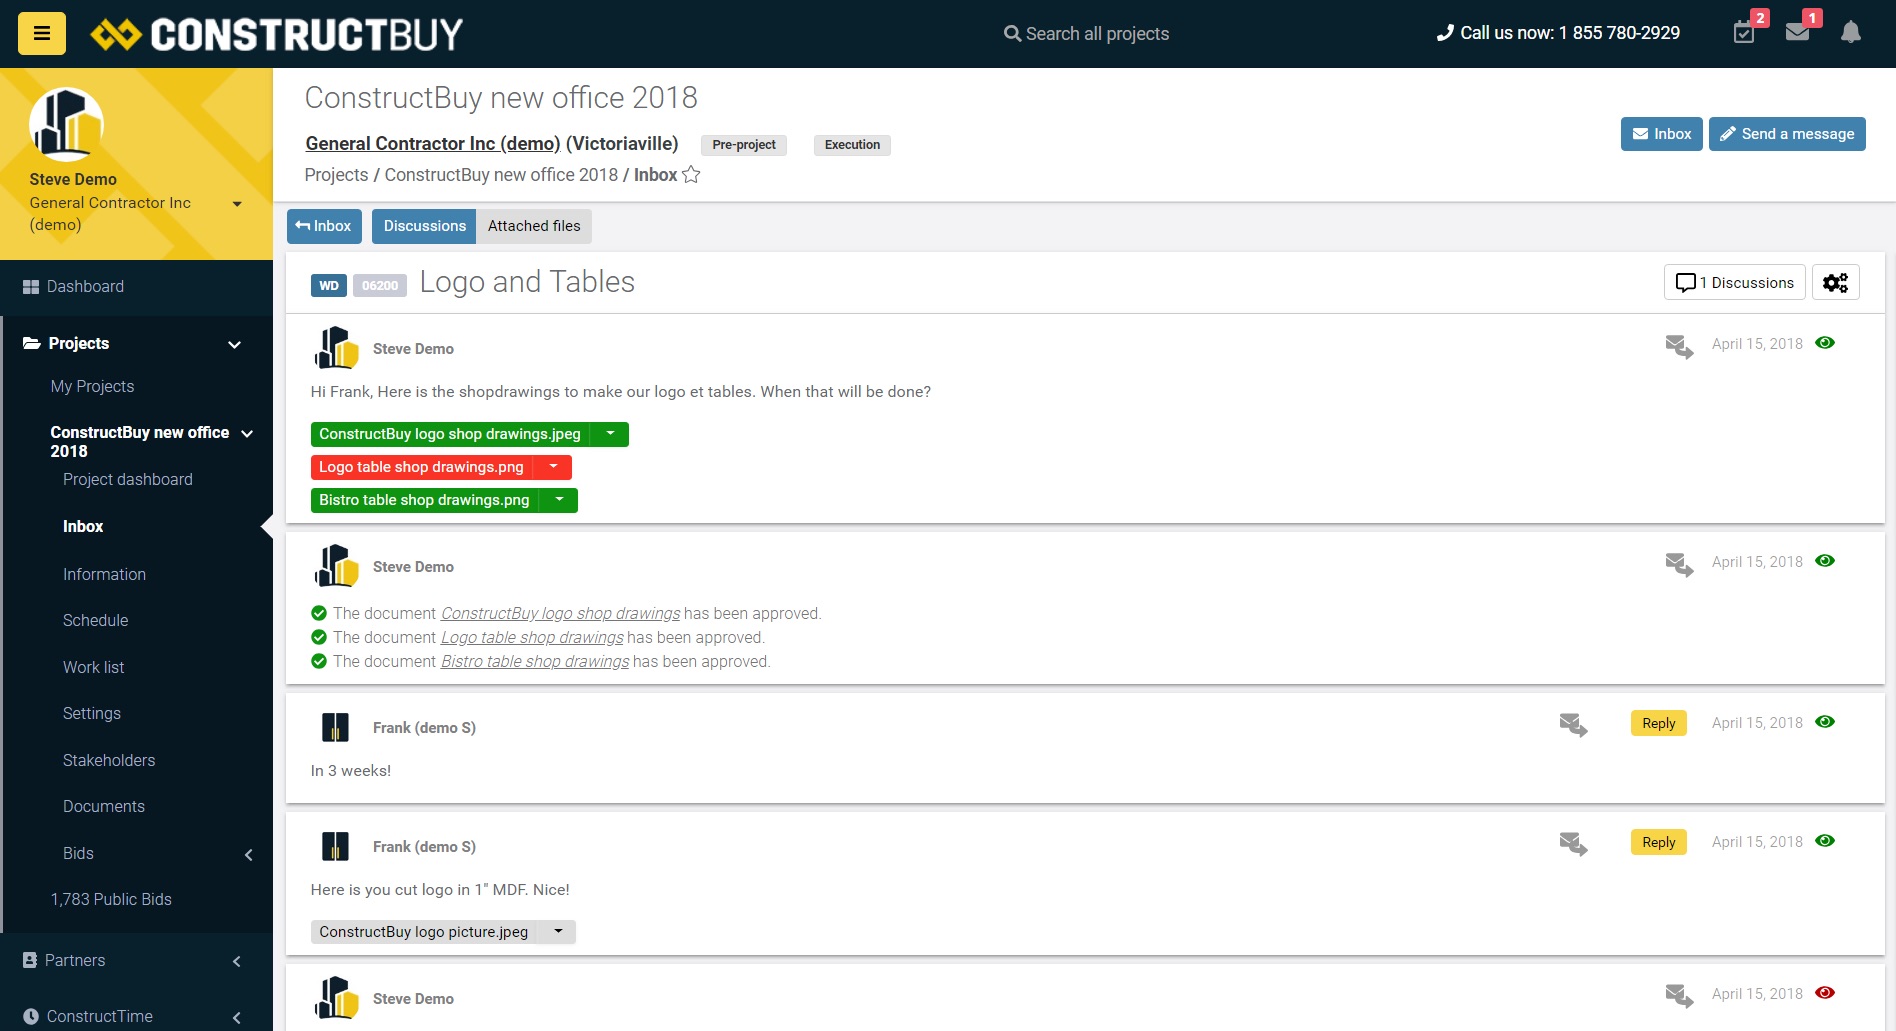
Task: Reply to Frank's cut logo message
Action: pyautogui.click(x=1659, y=842)
